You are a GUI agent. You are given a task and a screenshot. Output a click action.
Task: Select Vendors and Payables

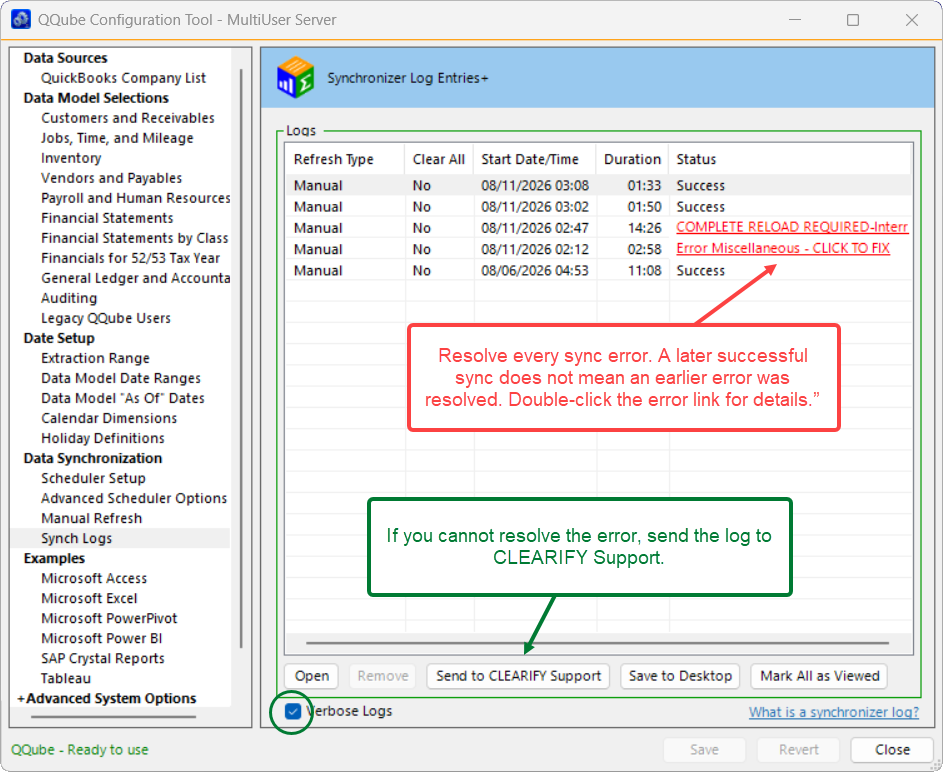click(x=111, y=178)
